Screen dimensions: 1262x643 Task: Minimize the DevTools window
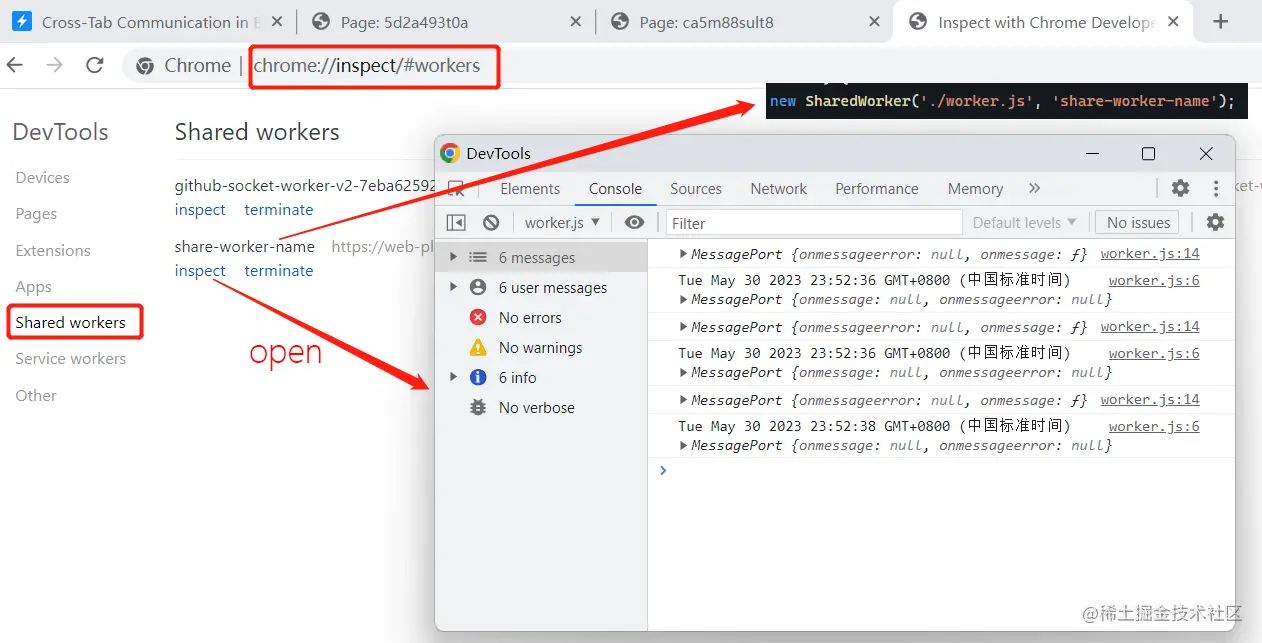[1092, 153]
